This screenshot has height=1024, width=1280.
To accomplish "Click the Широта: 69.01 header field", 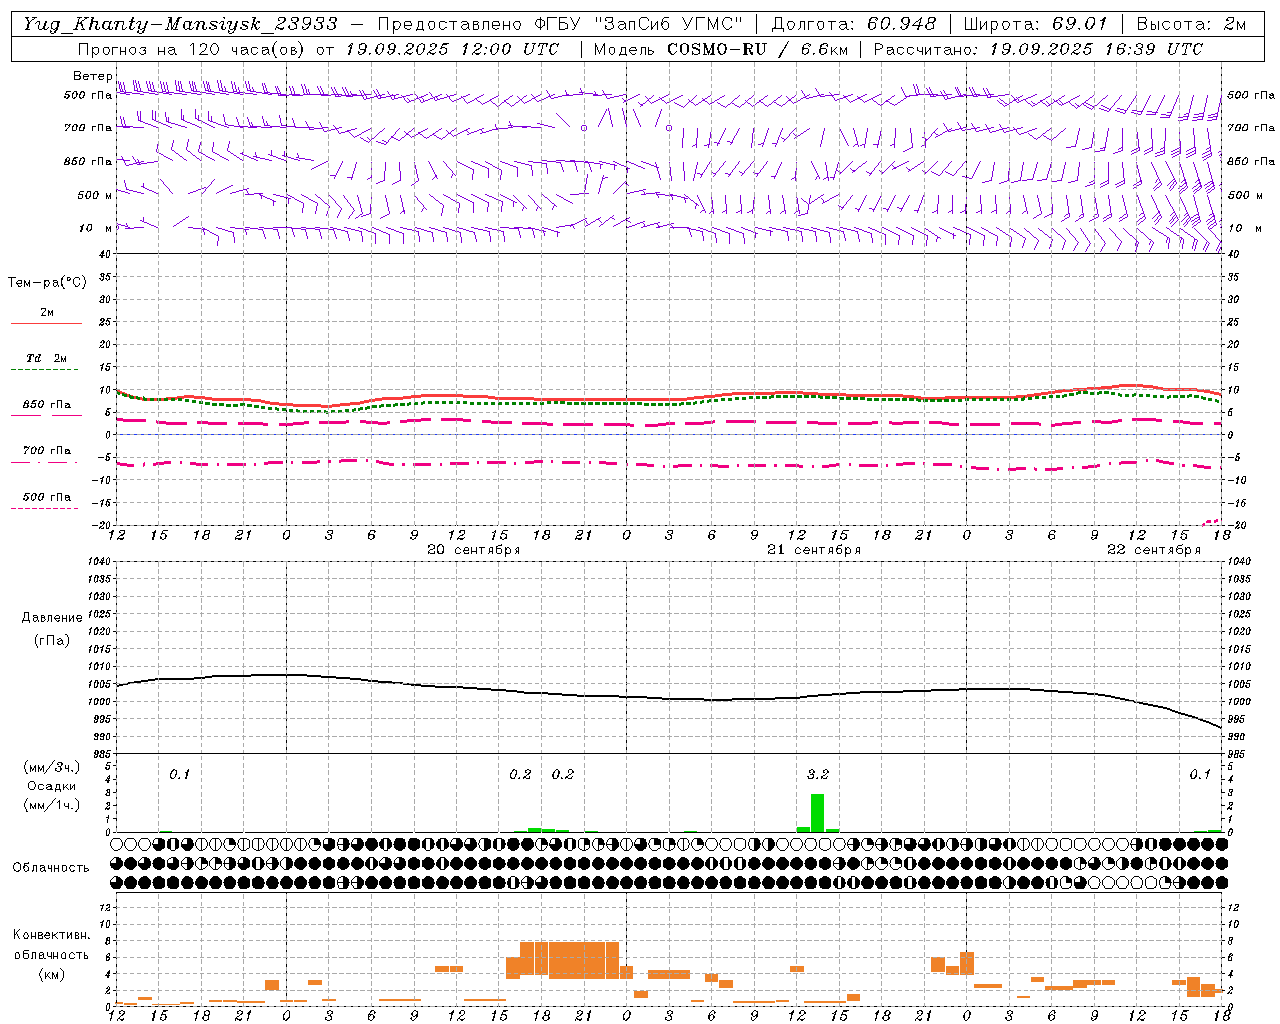I will point(1035,24).
